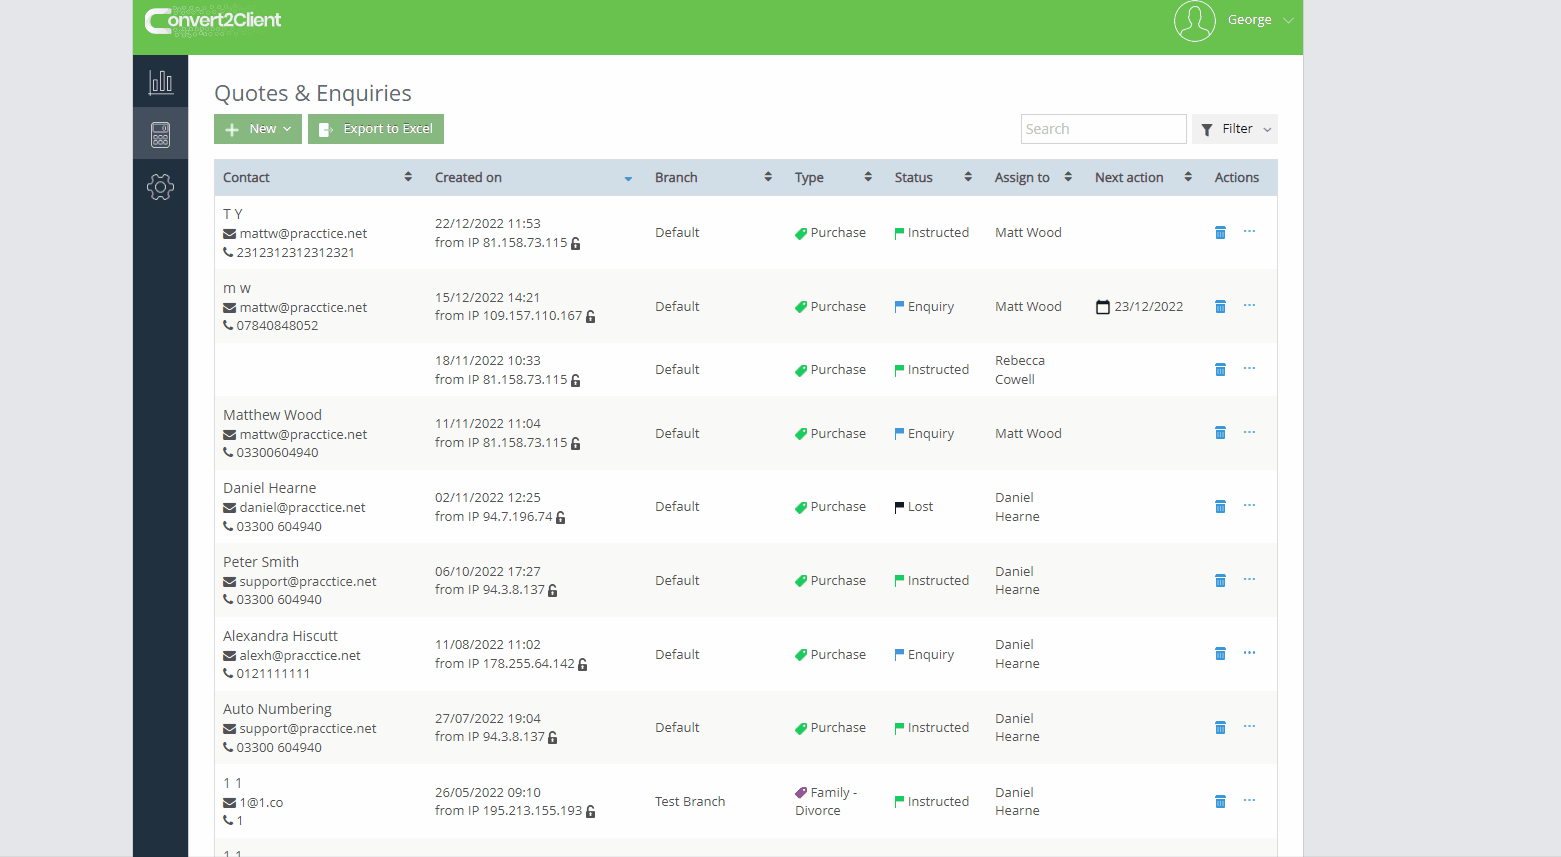Click the George user avatar icon
Viewport: 1561px width, 857px height.
[x=1194, y=20]
